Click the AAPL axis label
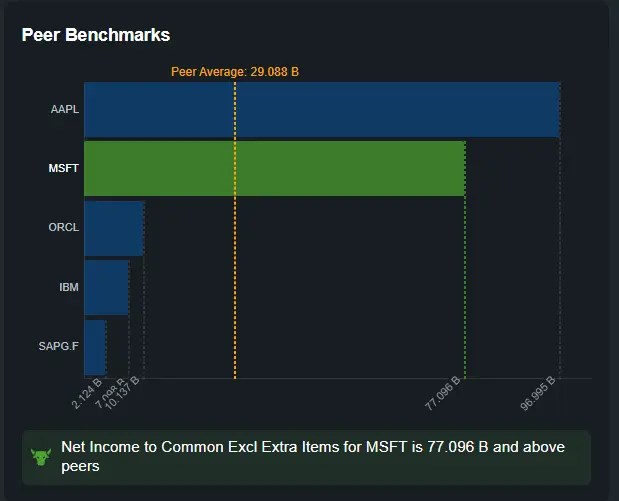Screen dimensions: 619x501 tap(65, 109)
